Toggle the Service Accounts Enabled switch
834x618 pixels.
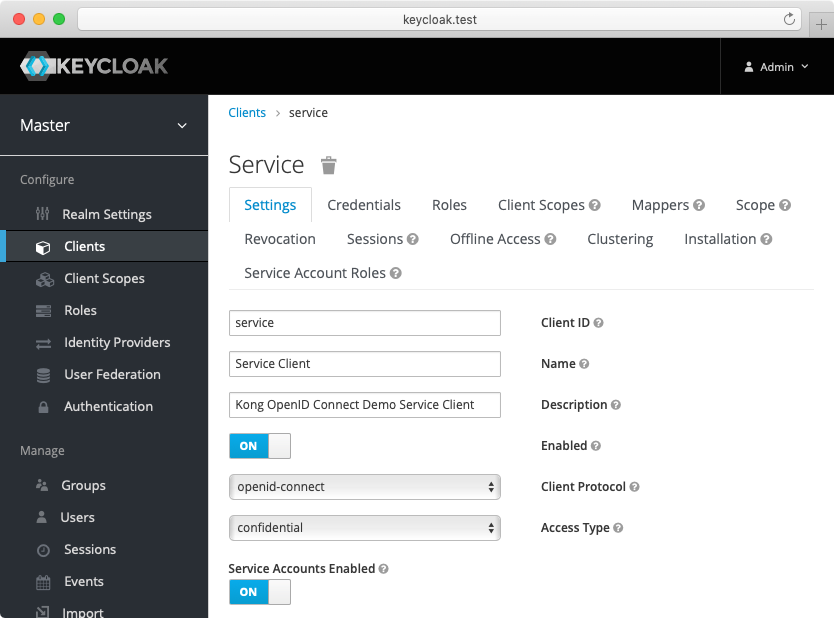(260, 592)
